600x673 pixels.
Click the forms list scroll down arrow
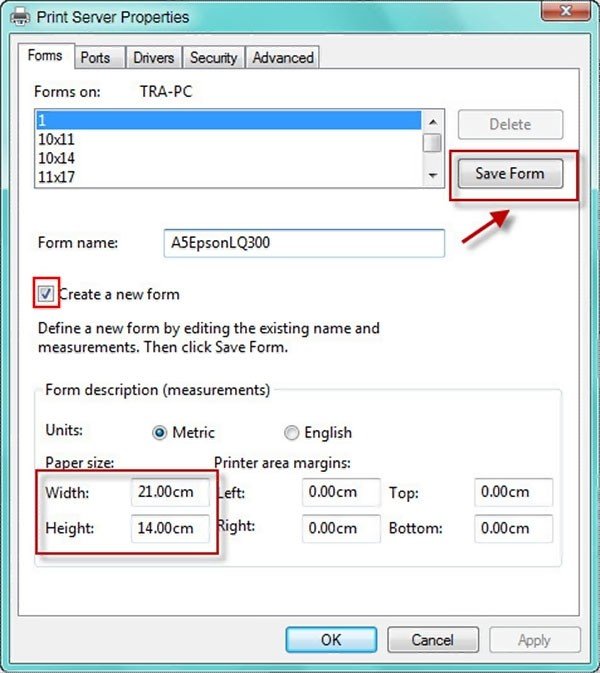(x=433, y=175)
